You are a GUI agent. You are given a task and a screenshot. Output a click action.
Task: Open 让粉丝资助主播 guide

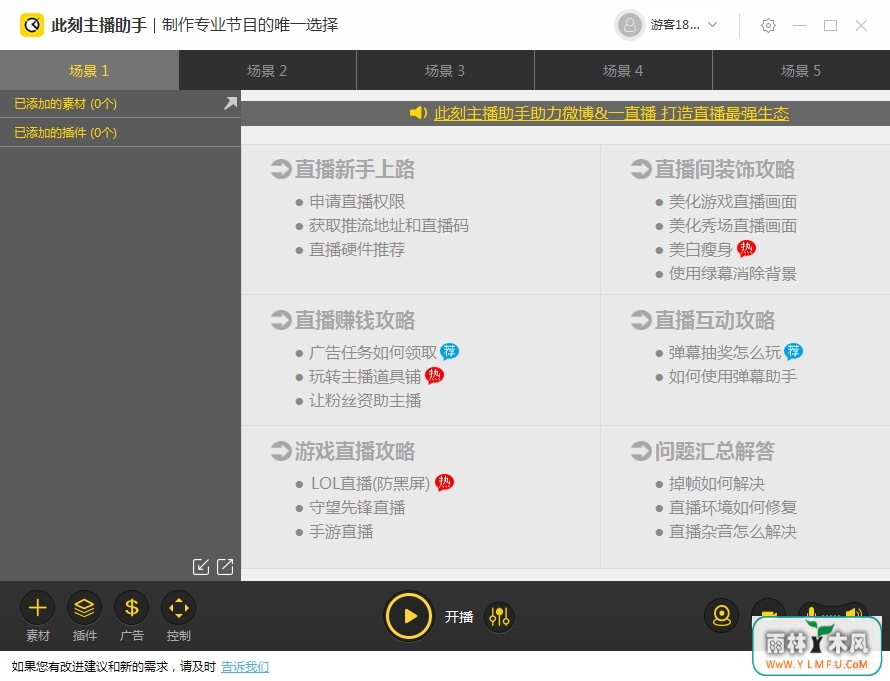[365, 400]
